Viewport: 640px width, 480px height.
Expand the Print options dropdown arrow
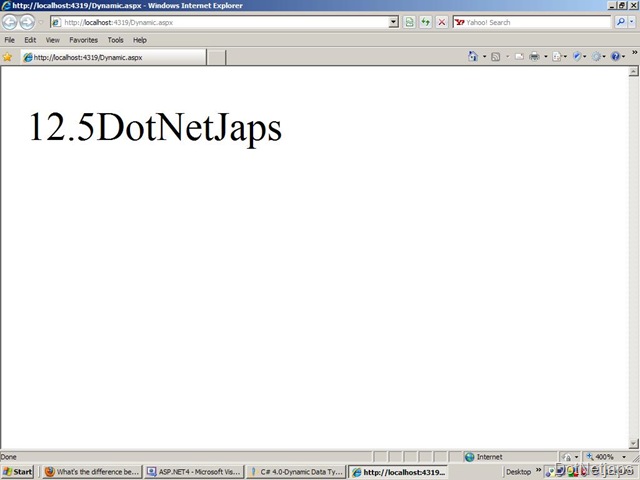pyautogui.click(x=546, y=57)
